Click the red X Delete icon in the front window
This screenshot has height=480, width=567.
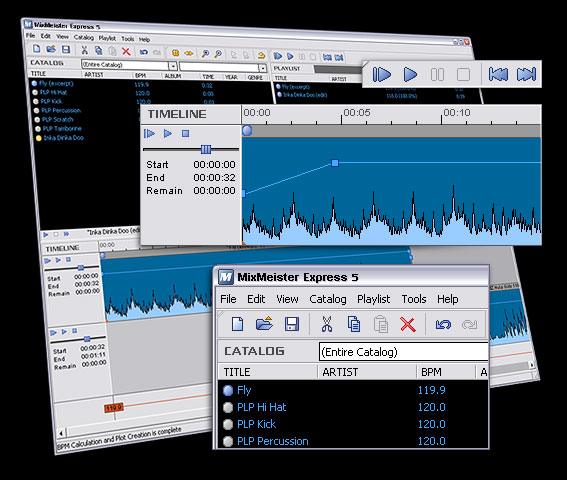pos(408,324)
